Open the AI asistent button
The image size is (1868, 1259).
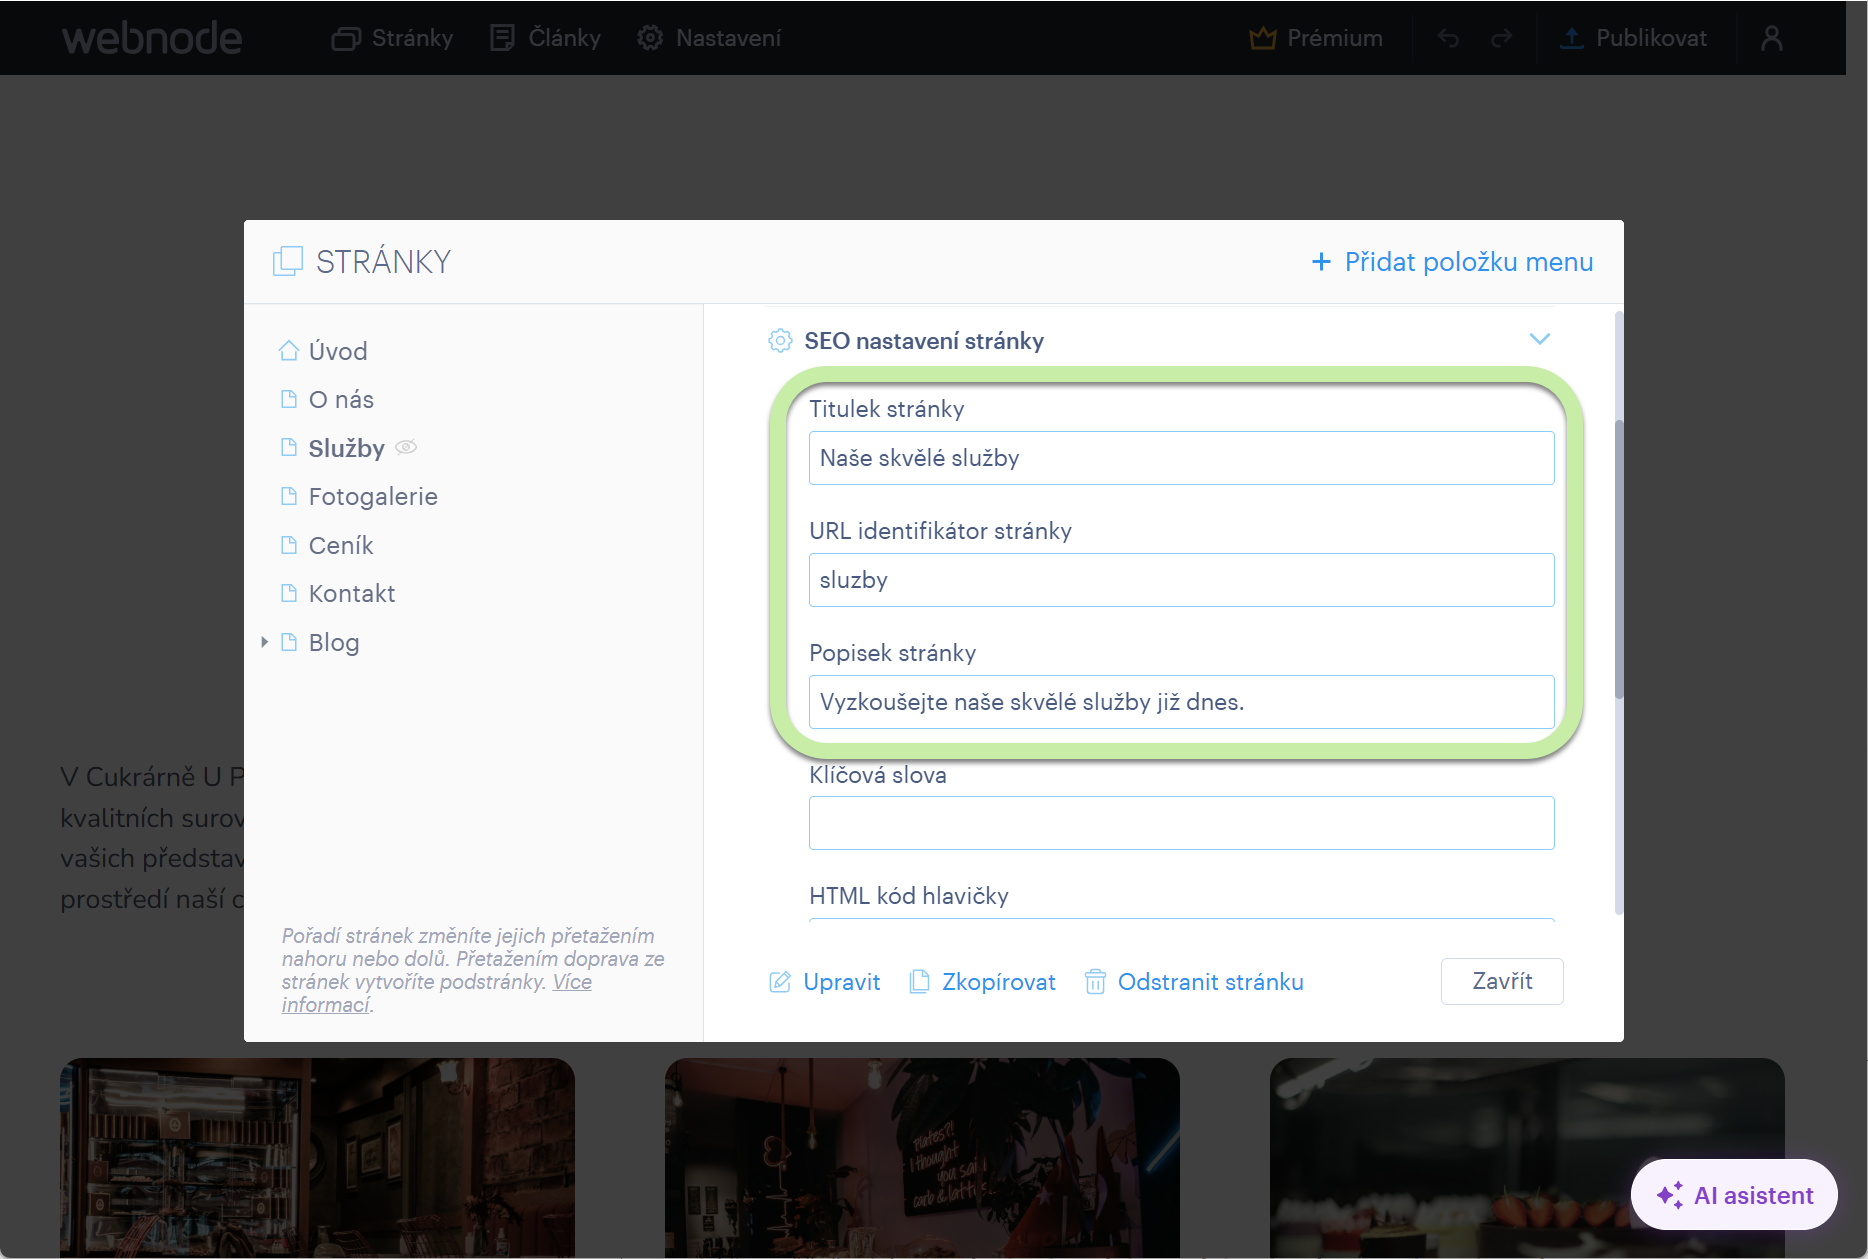1734,1195
